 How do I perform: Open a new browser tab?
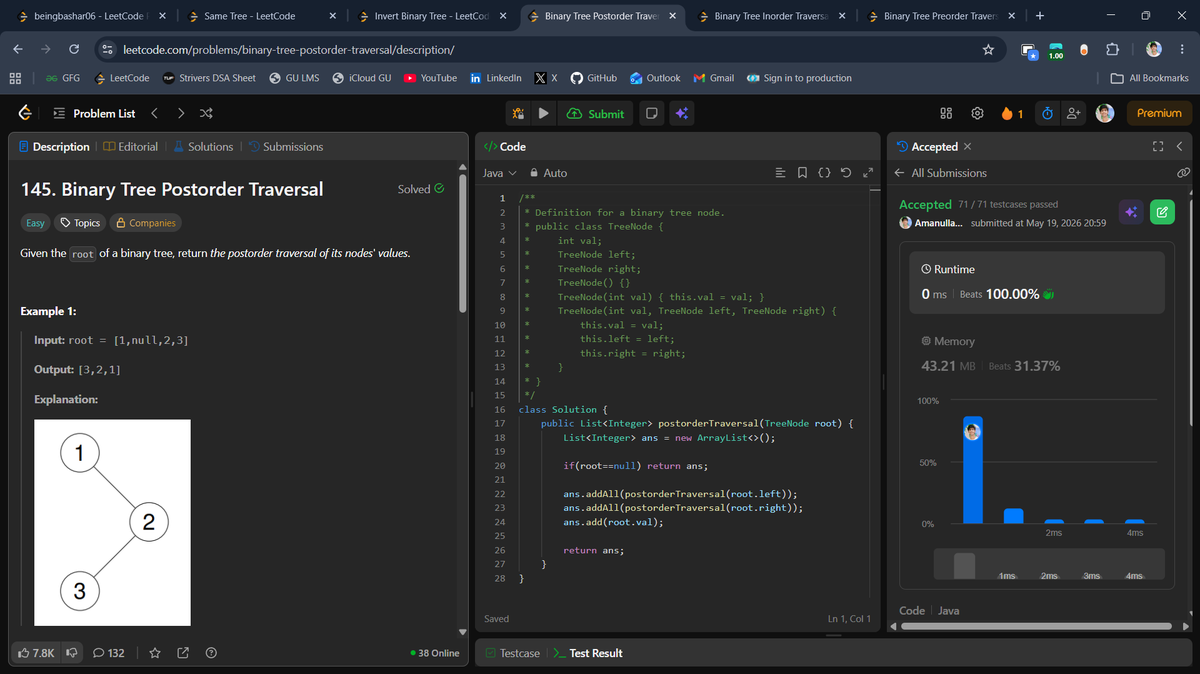pos(1040,16)
